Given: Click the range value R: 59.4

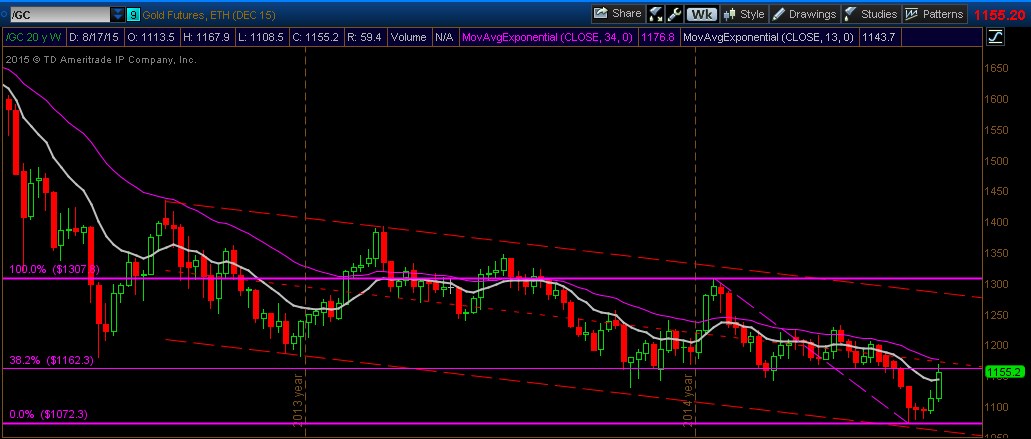Looking at the screenshot, I should pos(365,37).
